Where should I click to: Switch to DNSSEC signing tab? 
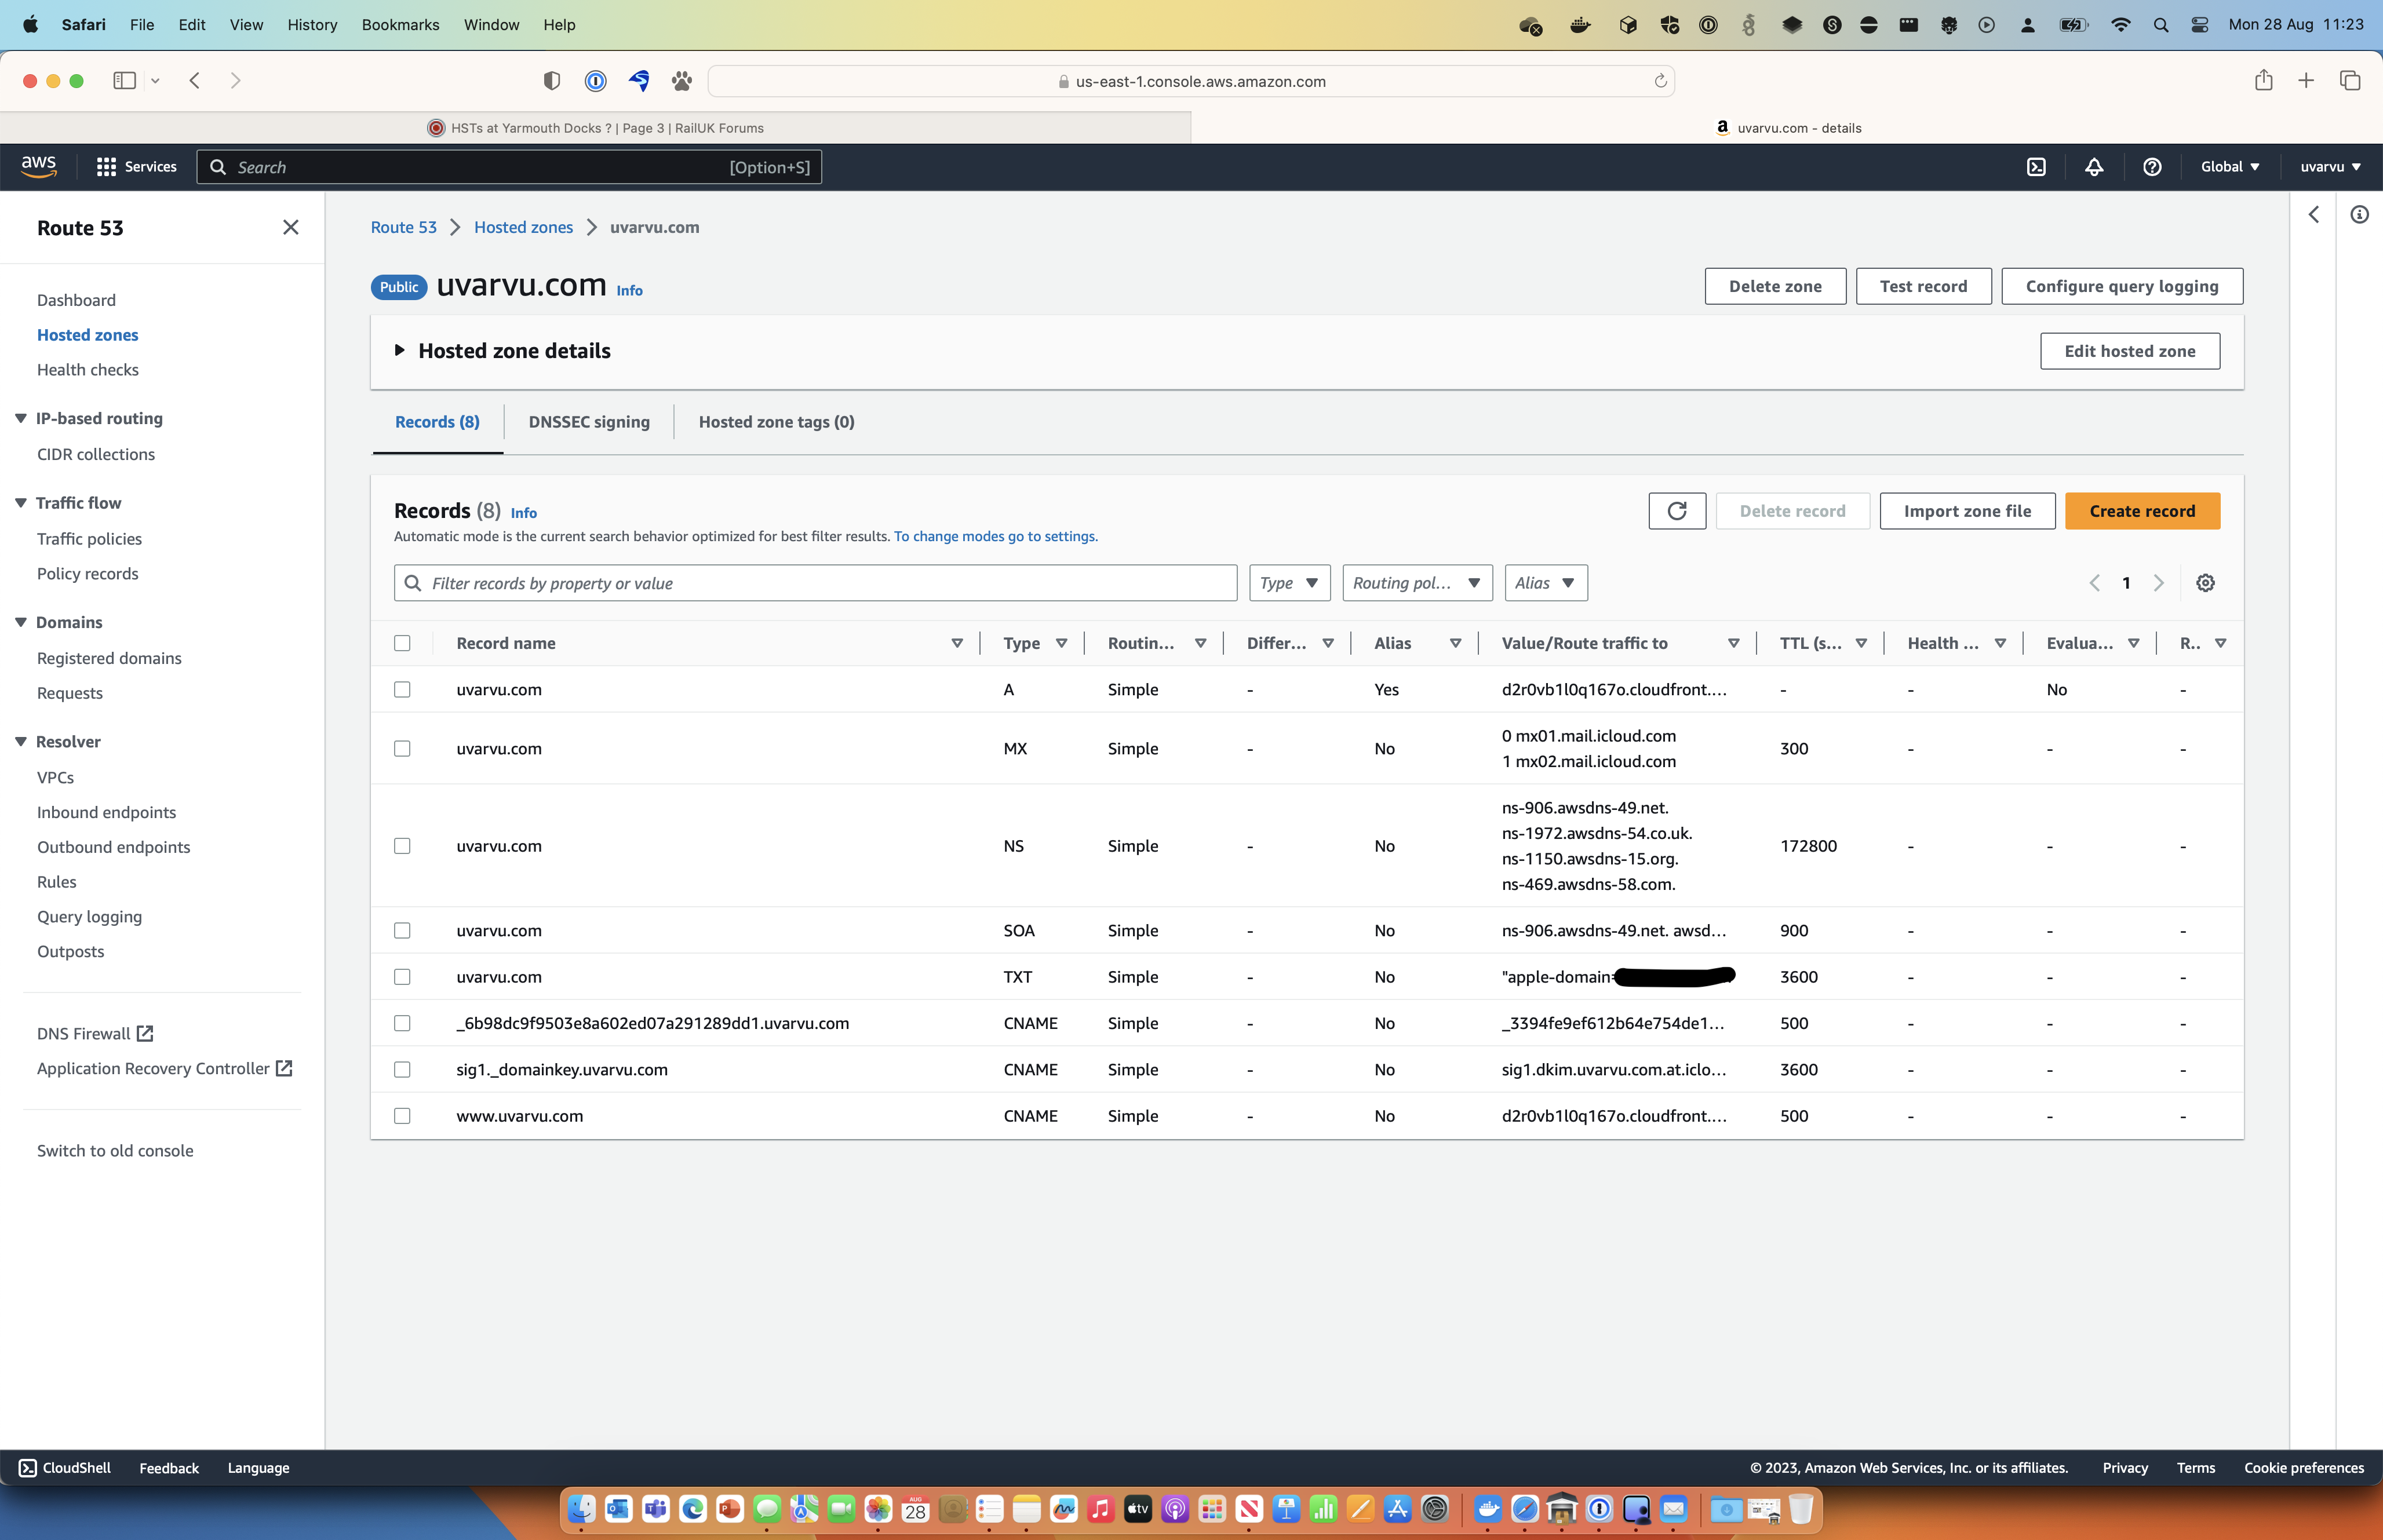click(x=589, y=422)
